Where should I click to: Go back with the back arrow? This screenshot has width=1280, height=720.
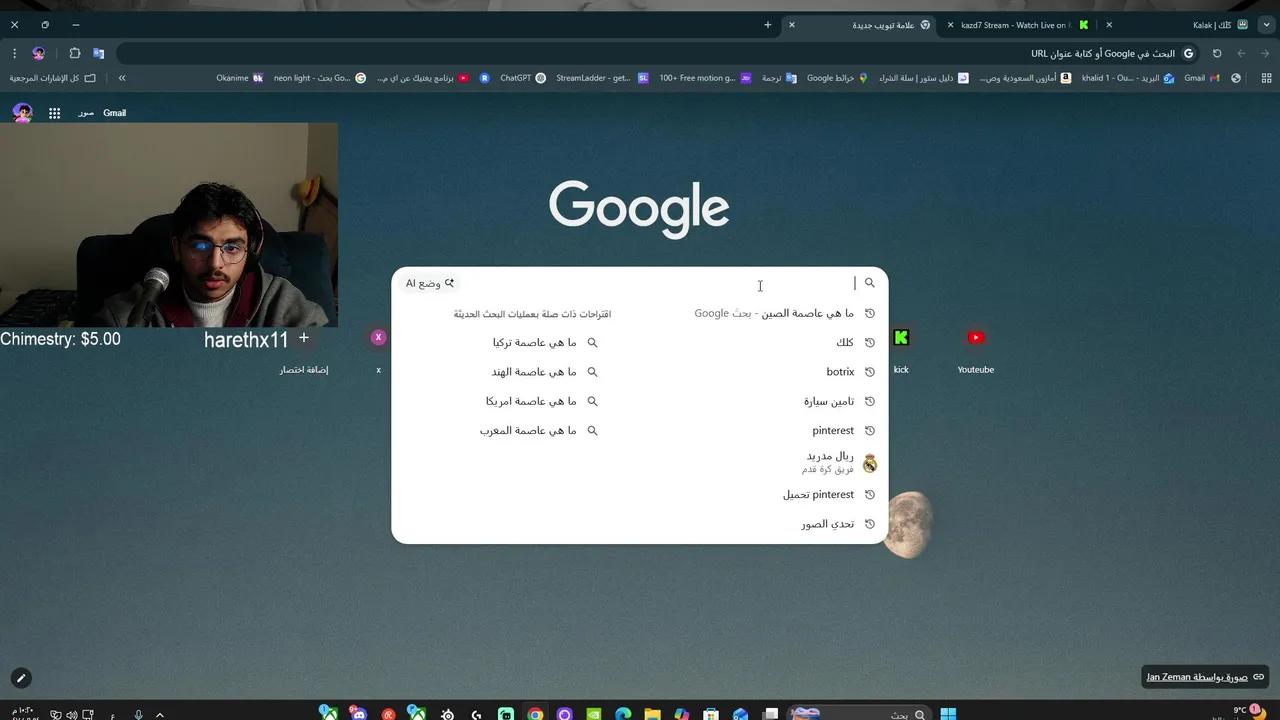1265,53
